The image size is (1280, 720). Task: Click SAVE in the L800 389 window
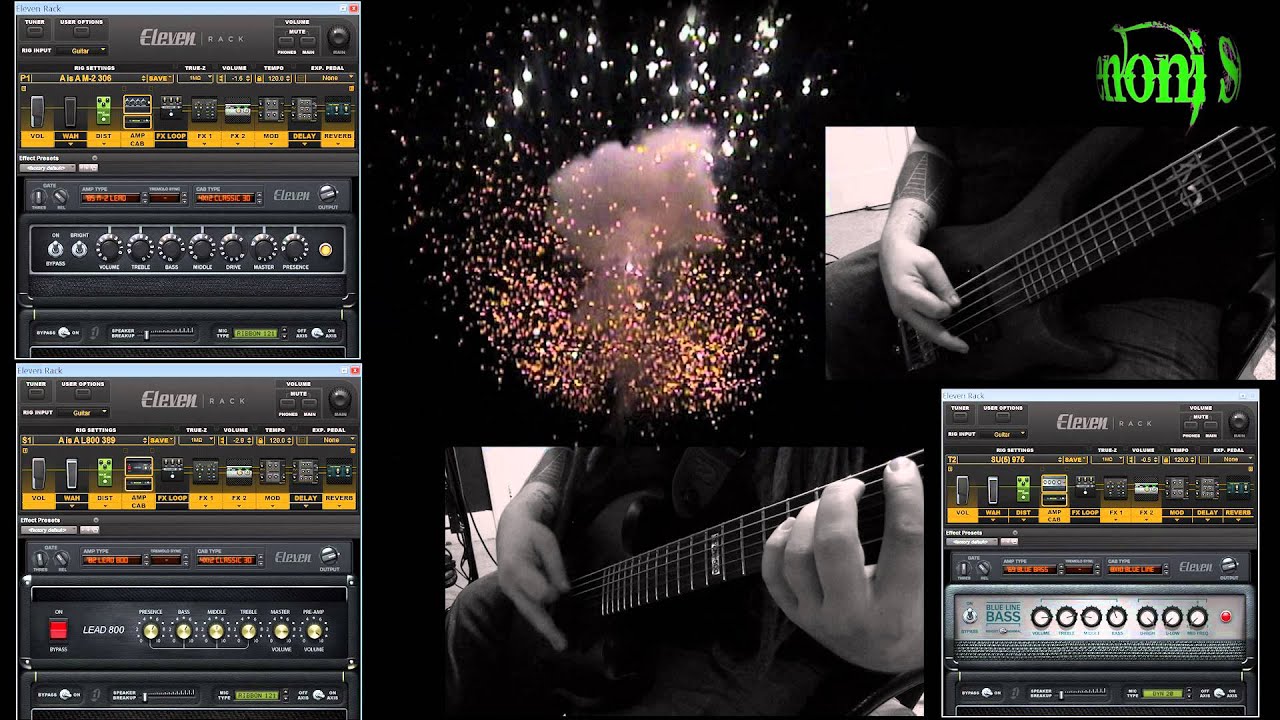pyautogui.click(x=160, y=440)
